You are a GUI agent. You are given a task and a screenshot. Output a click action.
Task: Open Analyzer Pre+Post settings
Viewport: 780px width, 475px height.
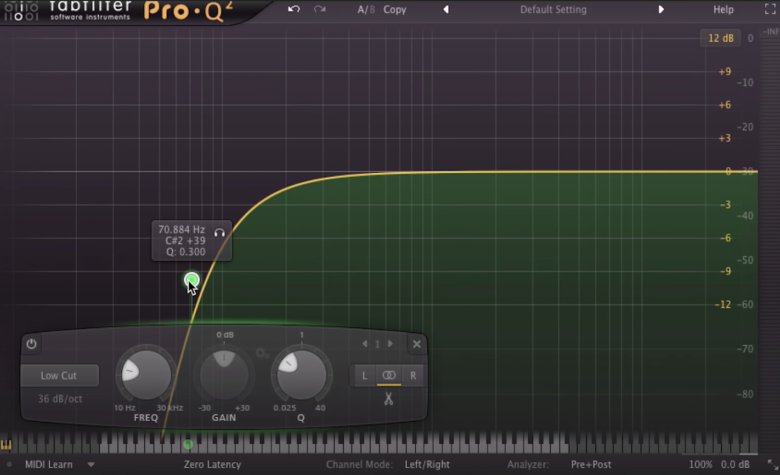click(591, 465)
